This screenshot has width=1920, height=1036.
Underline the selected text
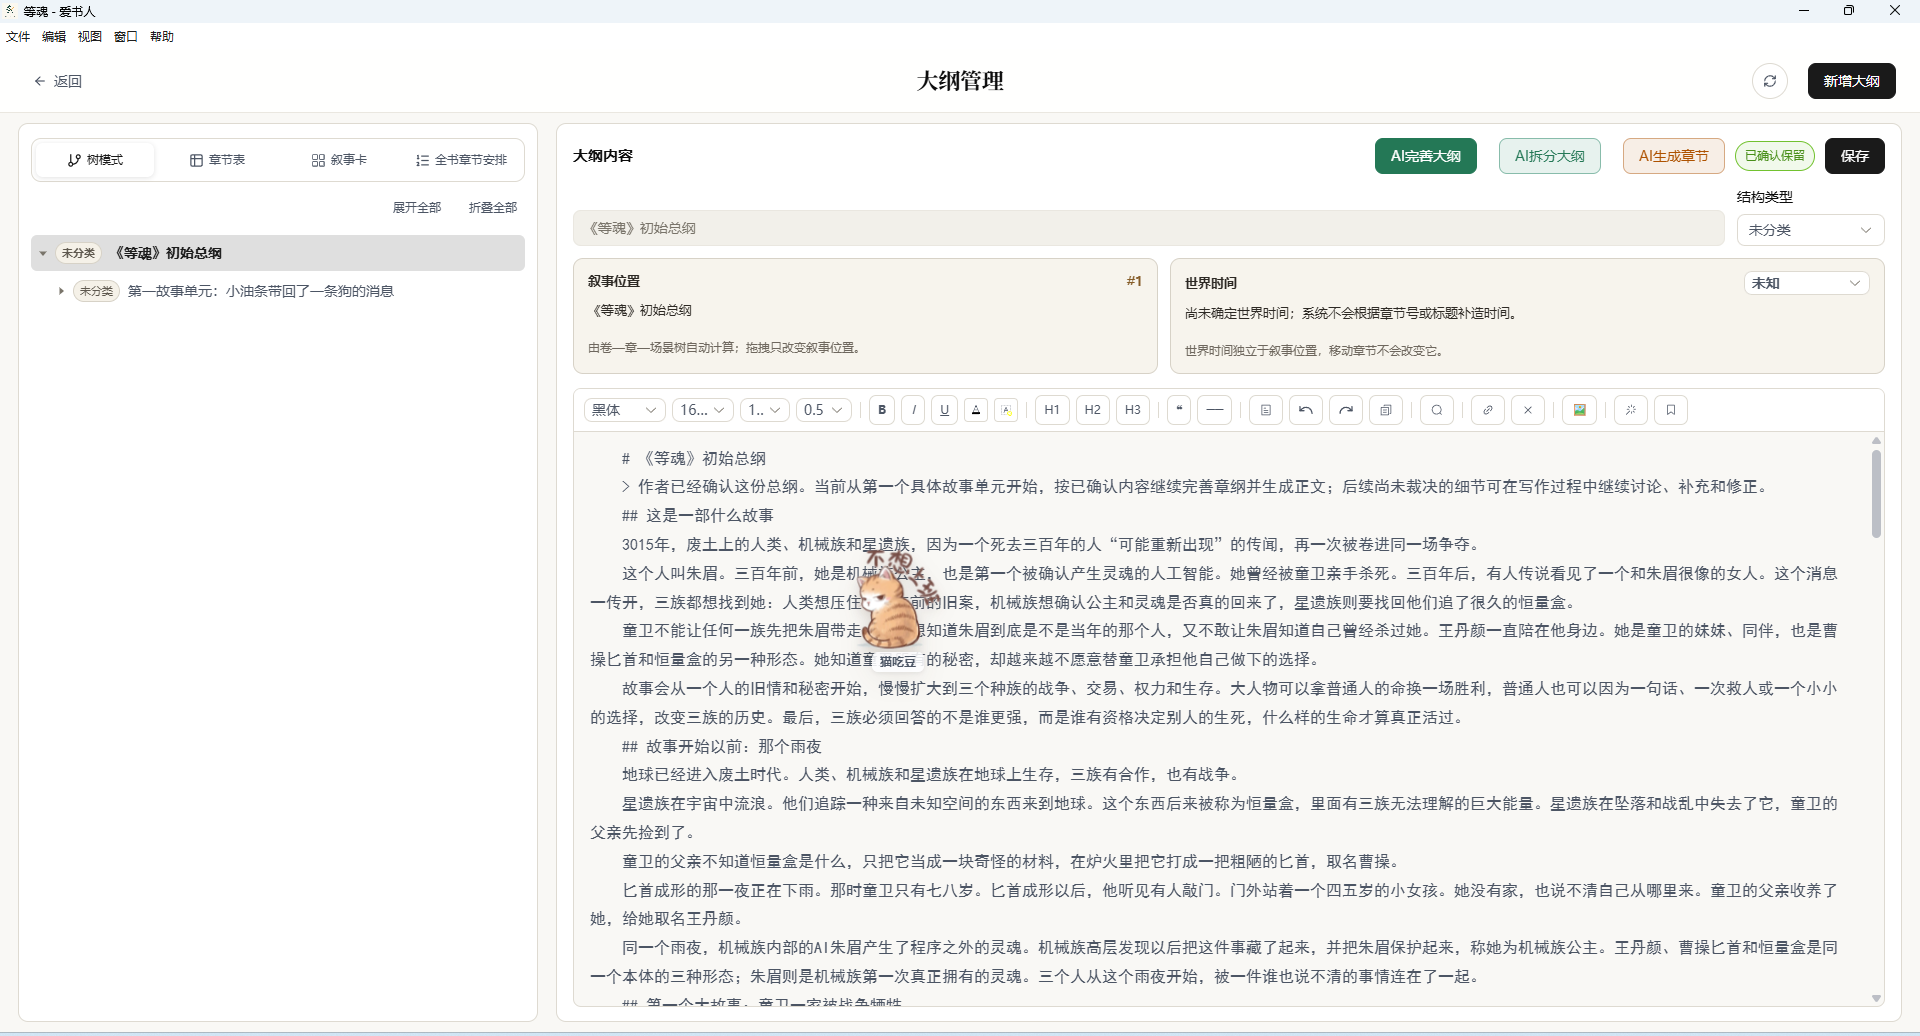click(944, 410)
